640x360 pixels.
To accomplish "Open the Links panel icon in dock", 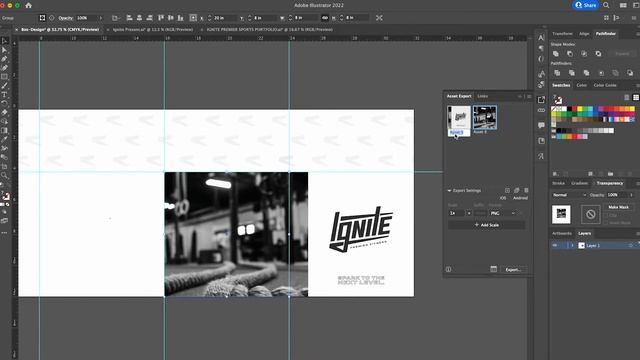I will coord(541,110).
